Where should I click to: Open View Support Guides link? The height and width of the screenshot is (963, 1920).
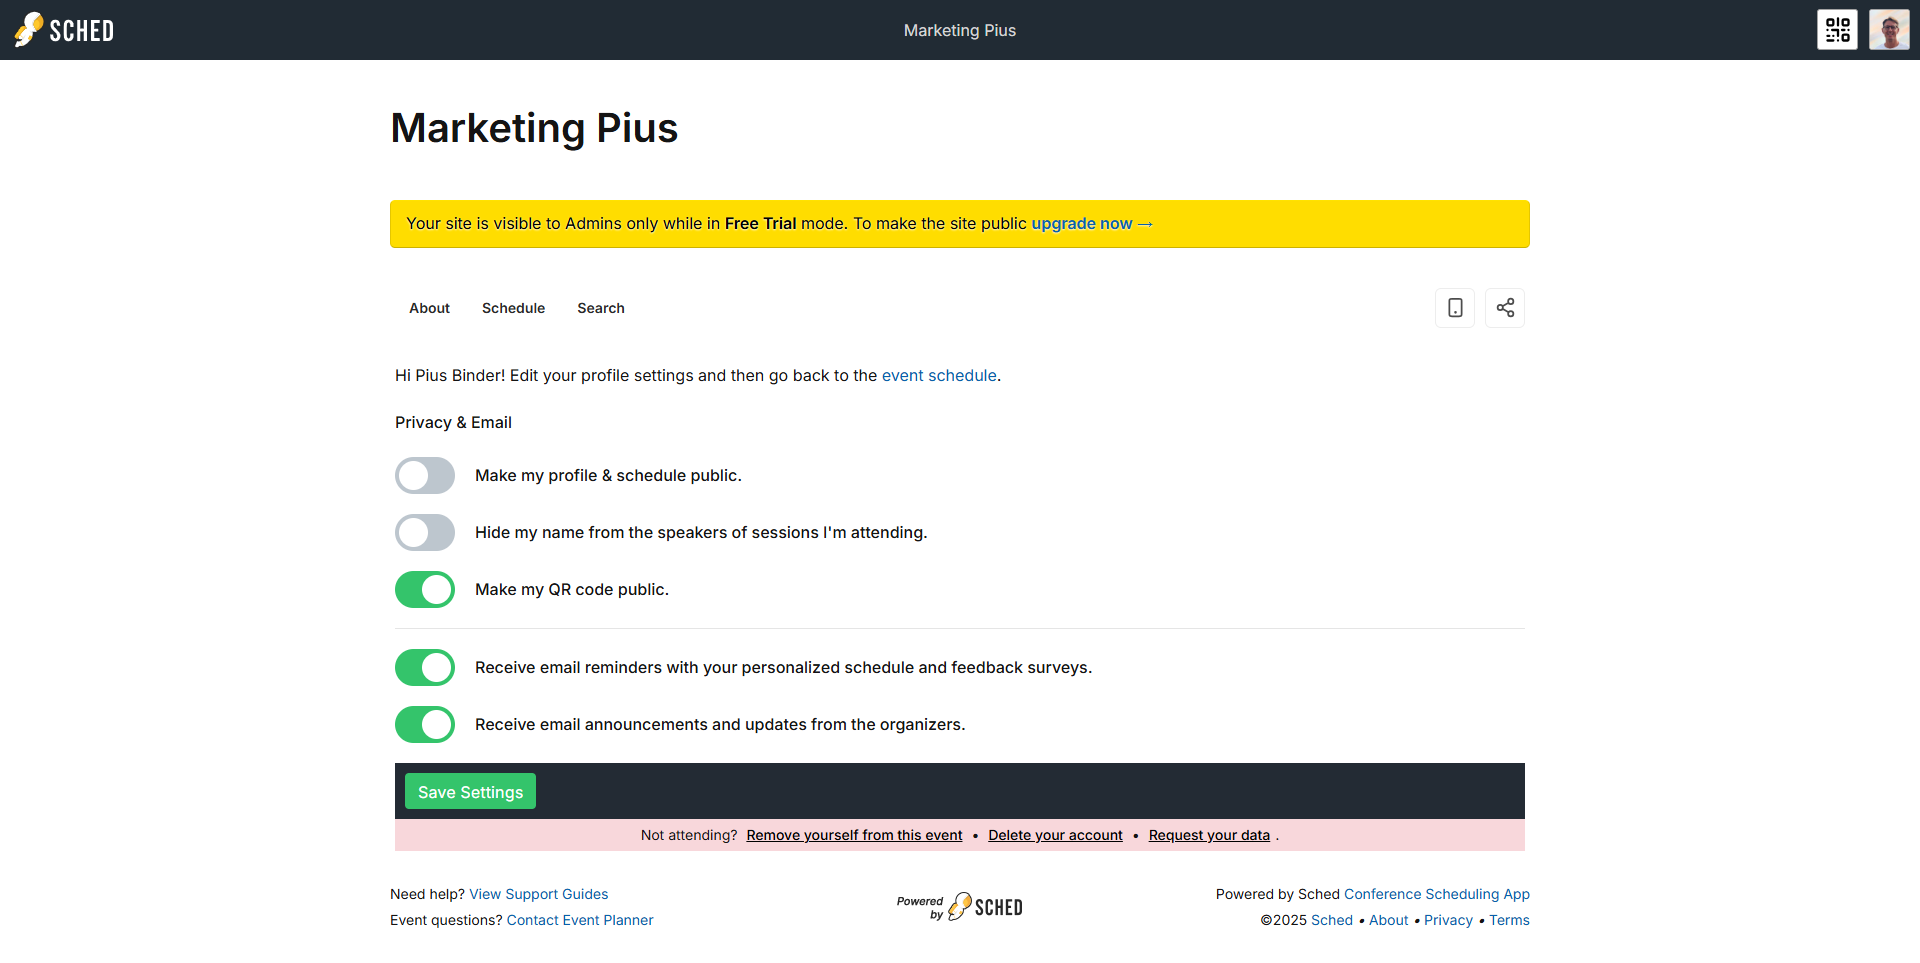click(538, 895)
